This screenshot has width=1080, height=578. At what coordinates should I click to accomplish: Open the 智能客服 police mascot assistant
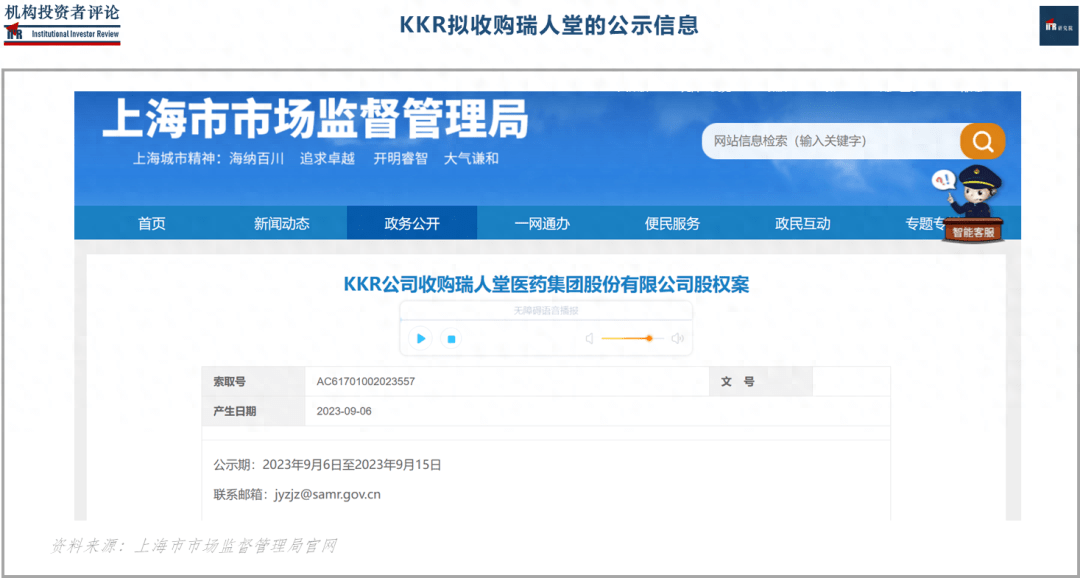(x=972, y=206)
